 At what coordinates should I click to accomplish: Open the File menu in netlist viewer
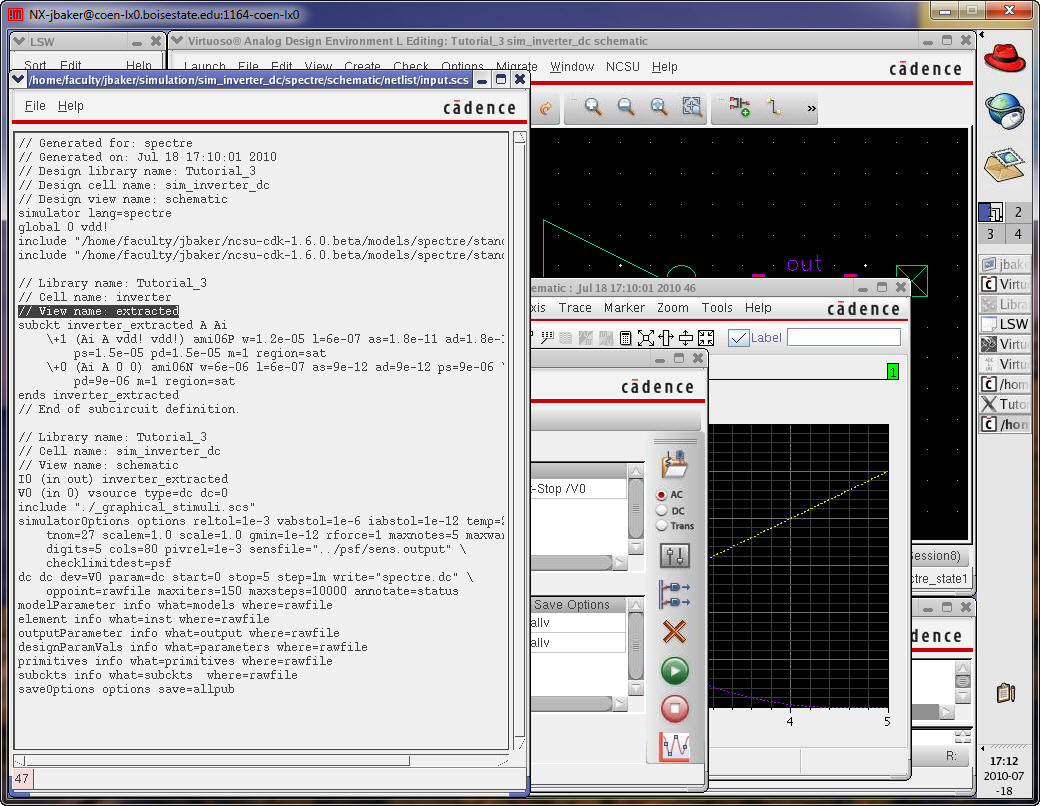click(35, 106)
